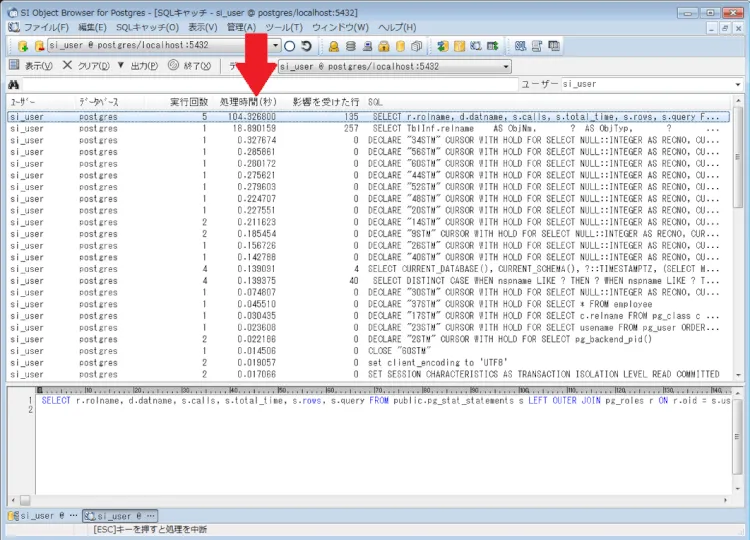Click the SQL text in the editor pane
This screenshot has width=750, height=540.
(386, 401)
